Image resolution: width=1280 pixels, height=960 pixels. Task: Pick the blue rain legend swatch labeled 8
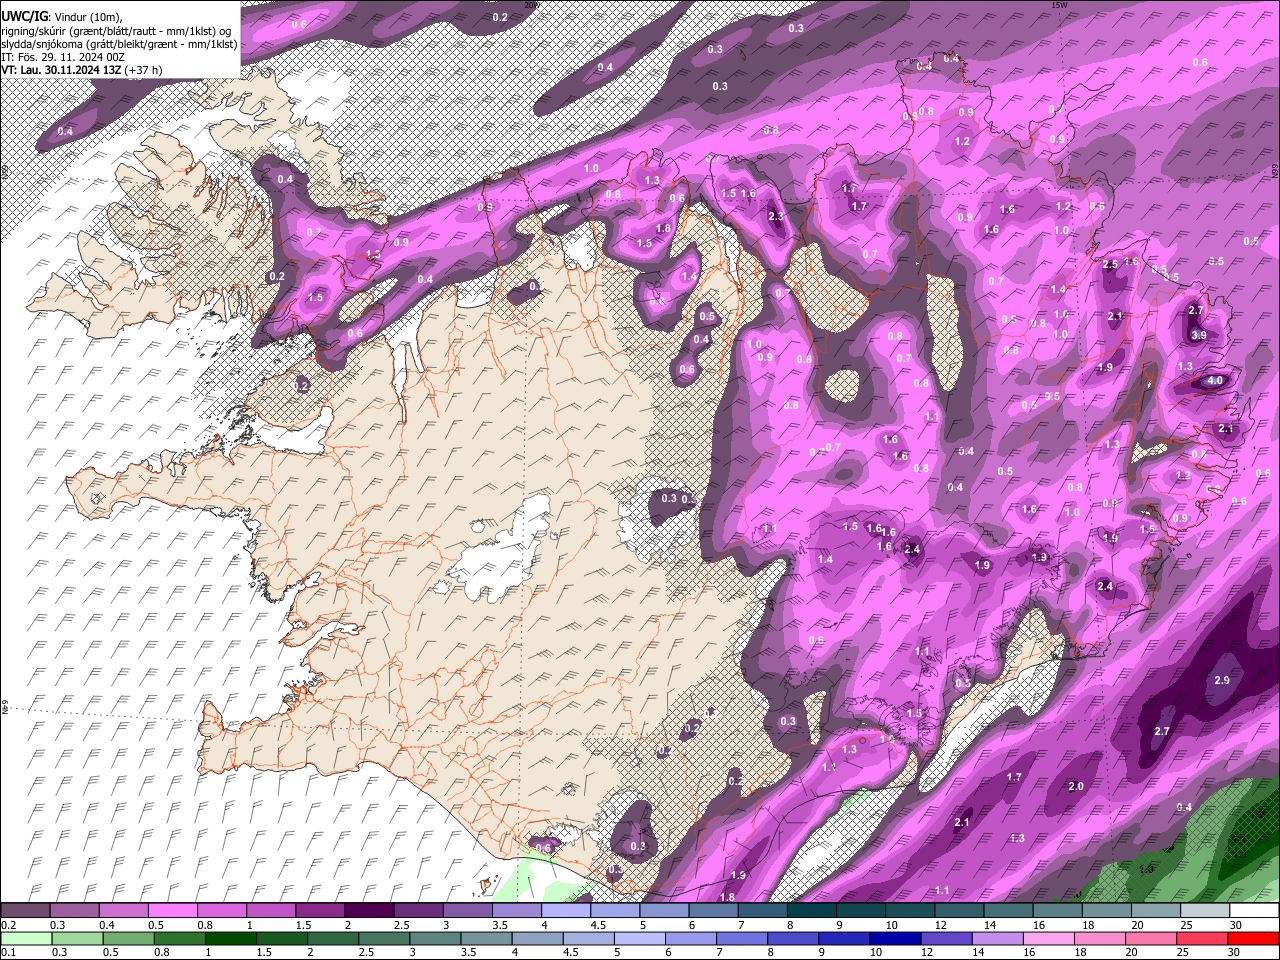coord(793,939)
